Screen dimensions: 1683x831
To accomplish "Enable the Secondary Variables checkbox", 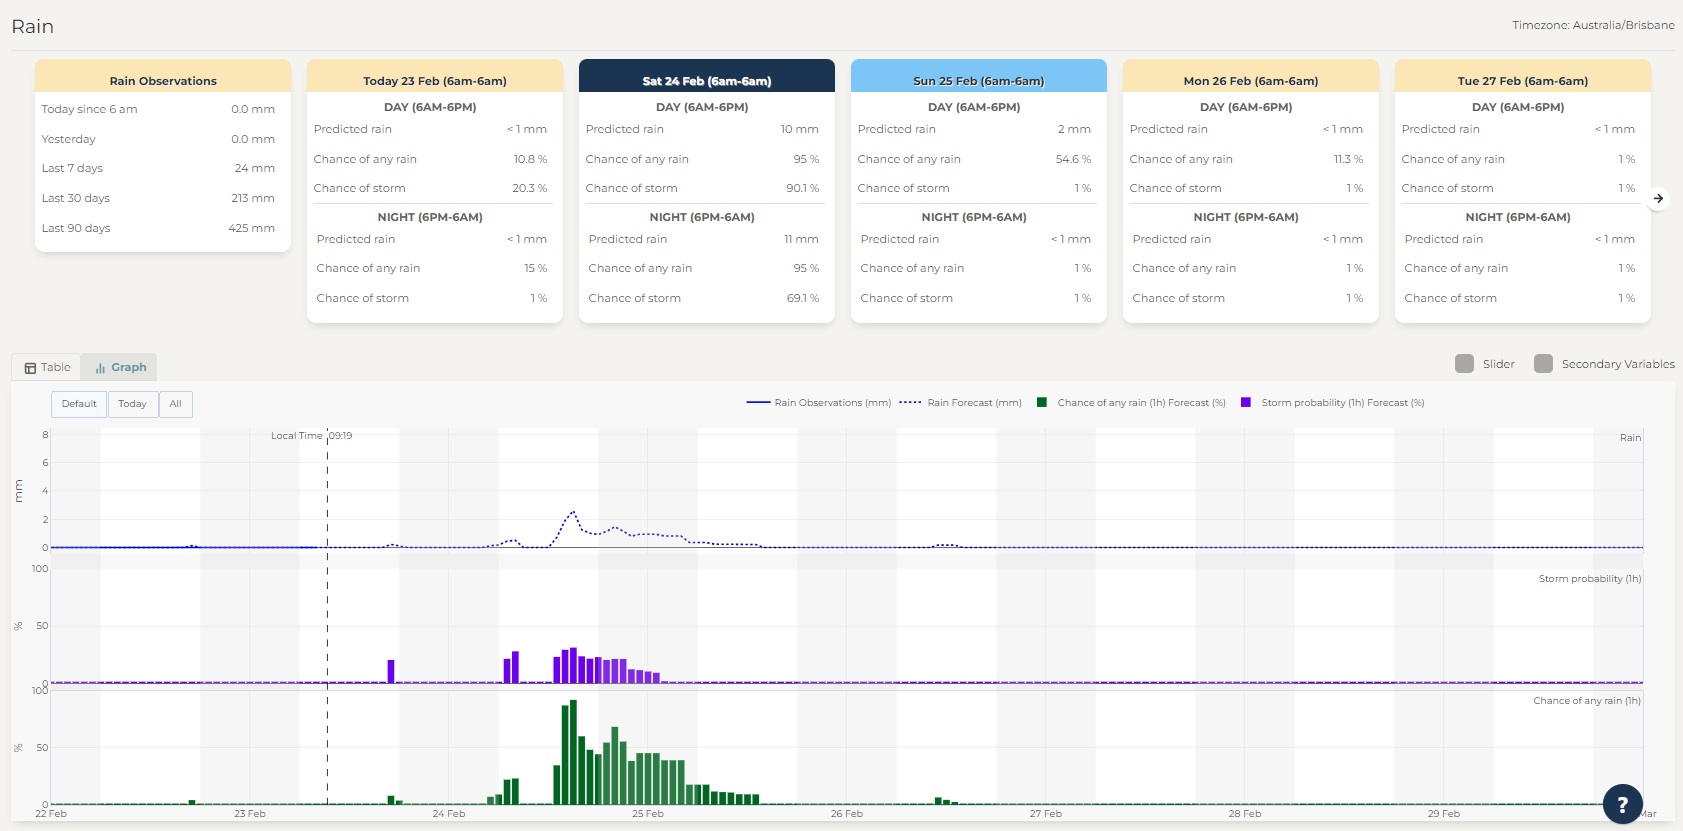I will click(x=1543, y=364).
